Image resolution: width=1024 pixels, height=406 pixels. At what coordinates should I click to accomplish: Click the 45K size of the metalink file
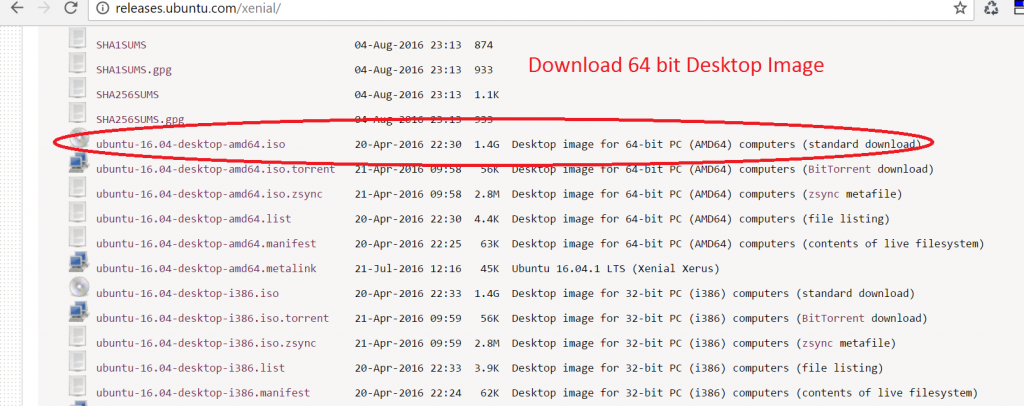click(x=490, y=268)
